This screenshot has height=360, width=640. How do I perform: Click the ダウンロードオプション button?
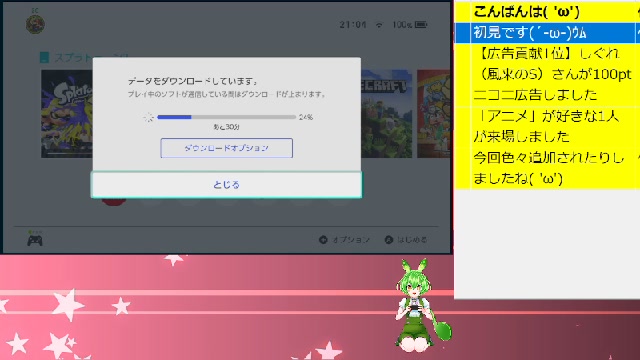227,148
